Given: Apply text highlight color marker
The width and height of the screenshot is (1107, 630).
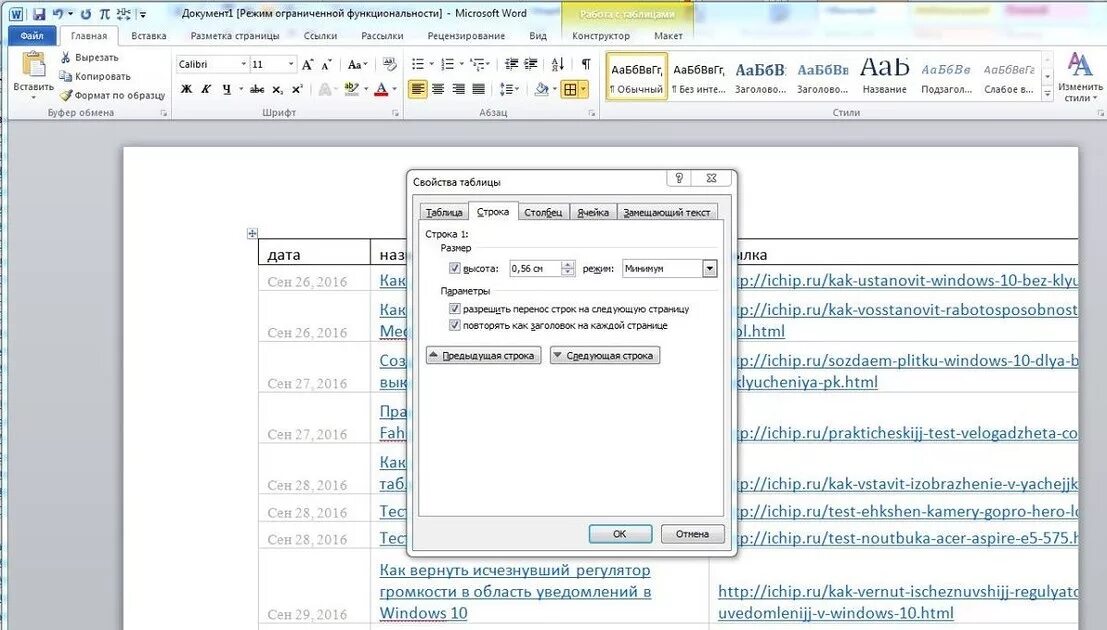Looking at the screenshot, I should (351, 89).
